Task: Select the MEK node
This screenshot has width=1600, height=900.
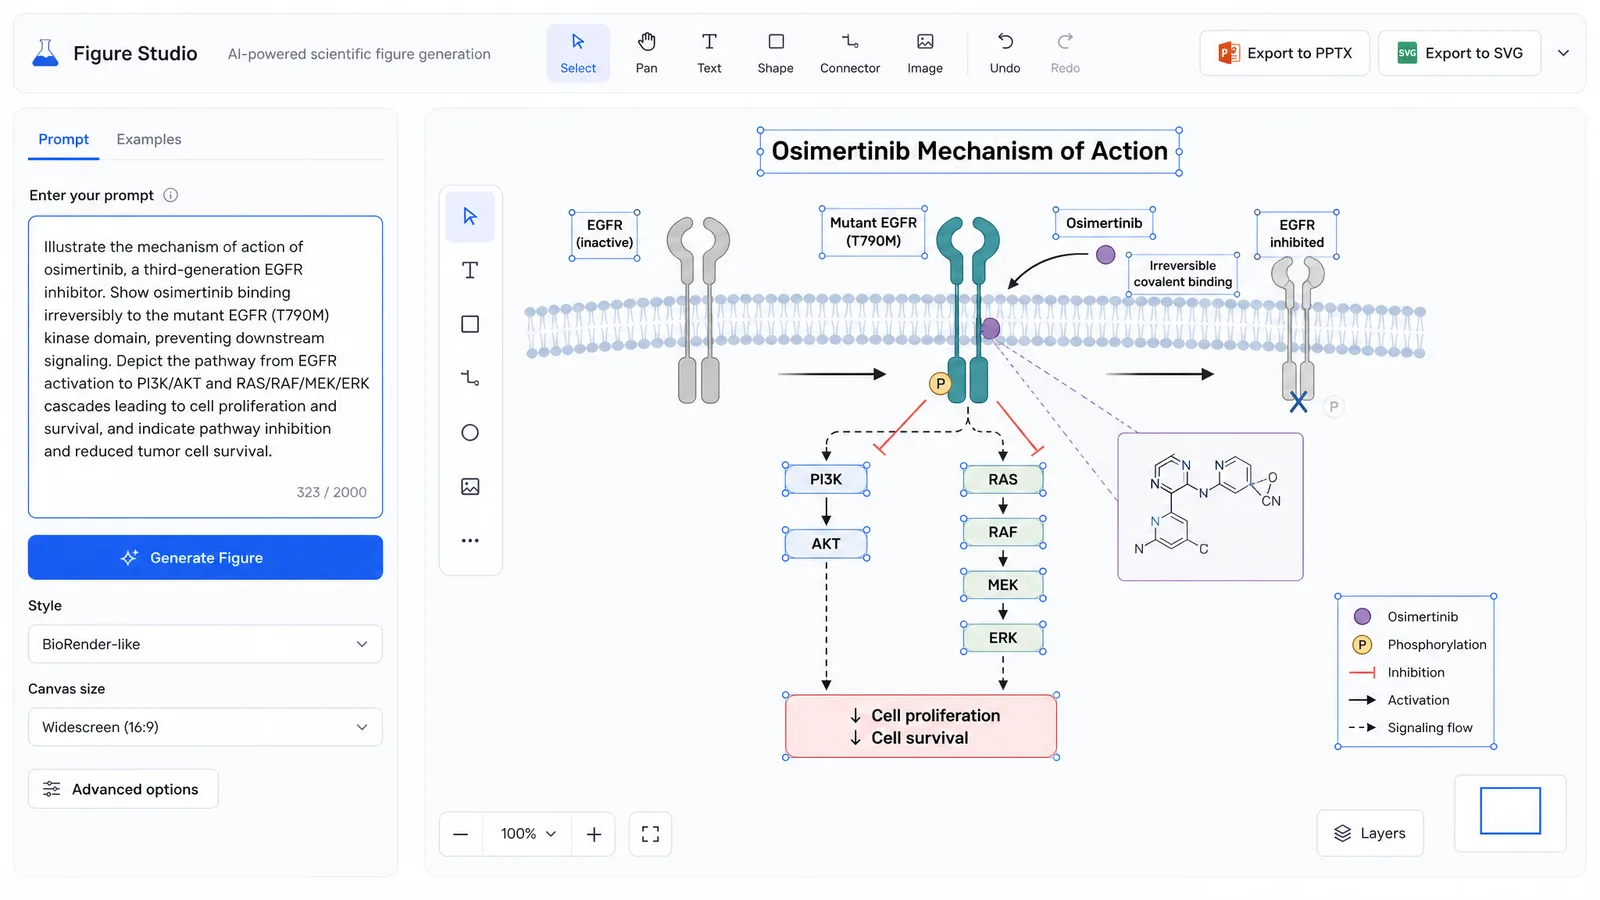Action: [x=1003, y=585]
